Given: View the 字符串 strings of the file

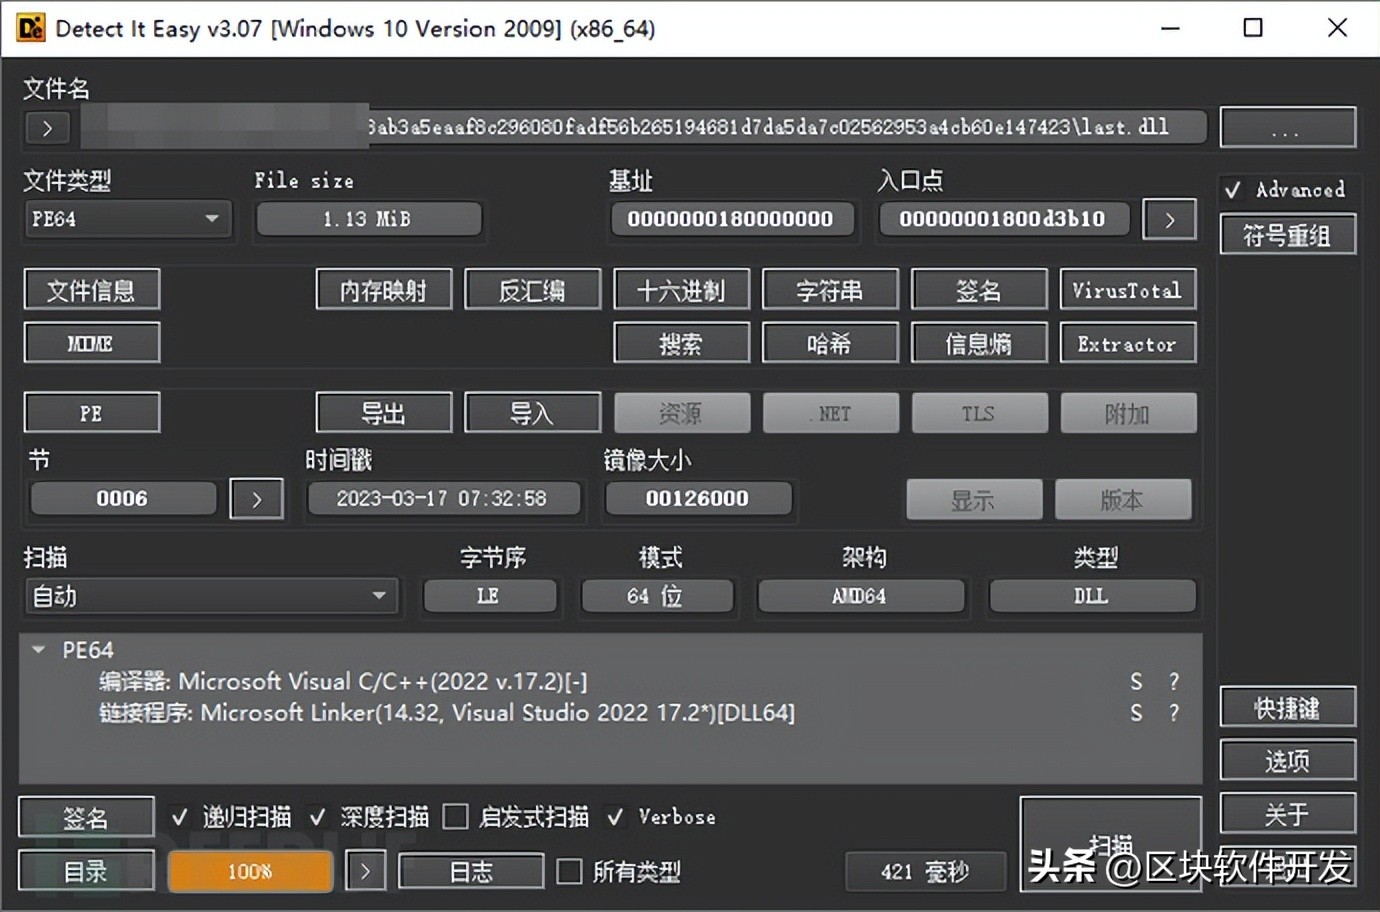Looking at the screenshot, I should coord(830,289).
